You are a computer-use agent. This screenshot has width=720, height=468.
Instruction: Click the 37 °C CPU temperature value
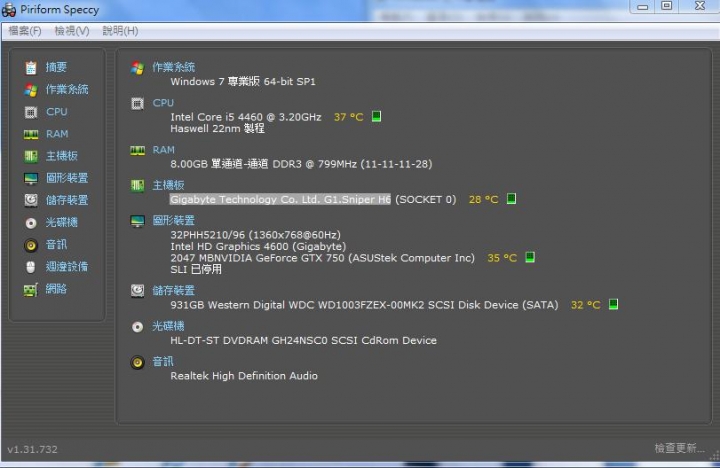pos(349,117)
